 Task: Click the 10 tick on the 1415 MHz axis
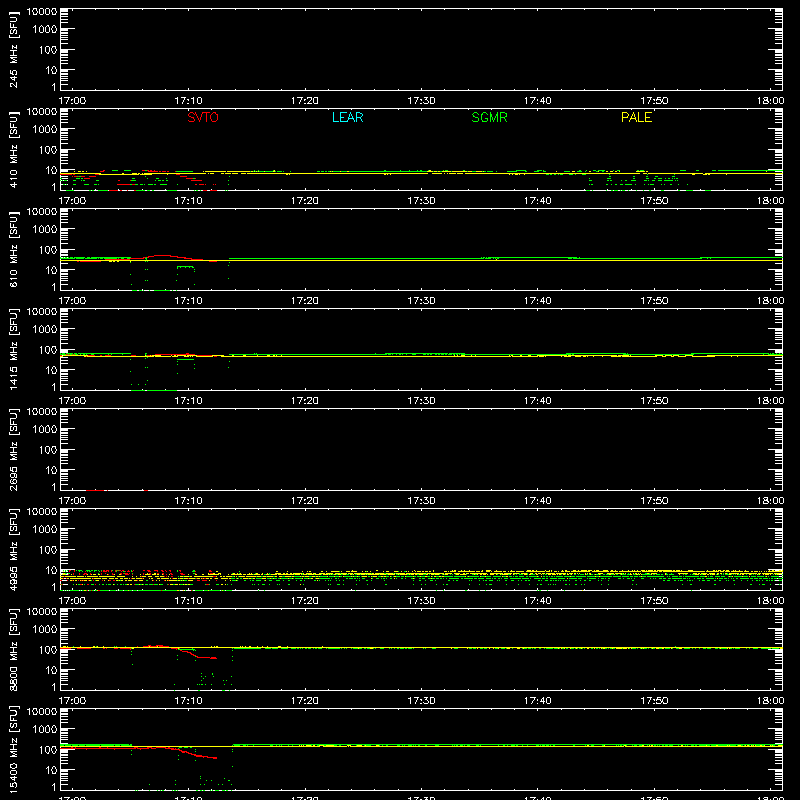point(51,370)
